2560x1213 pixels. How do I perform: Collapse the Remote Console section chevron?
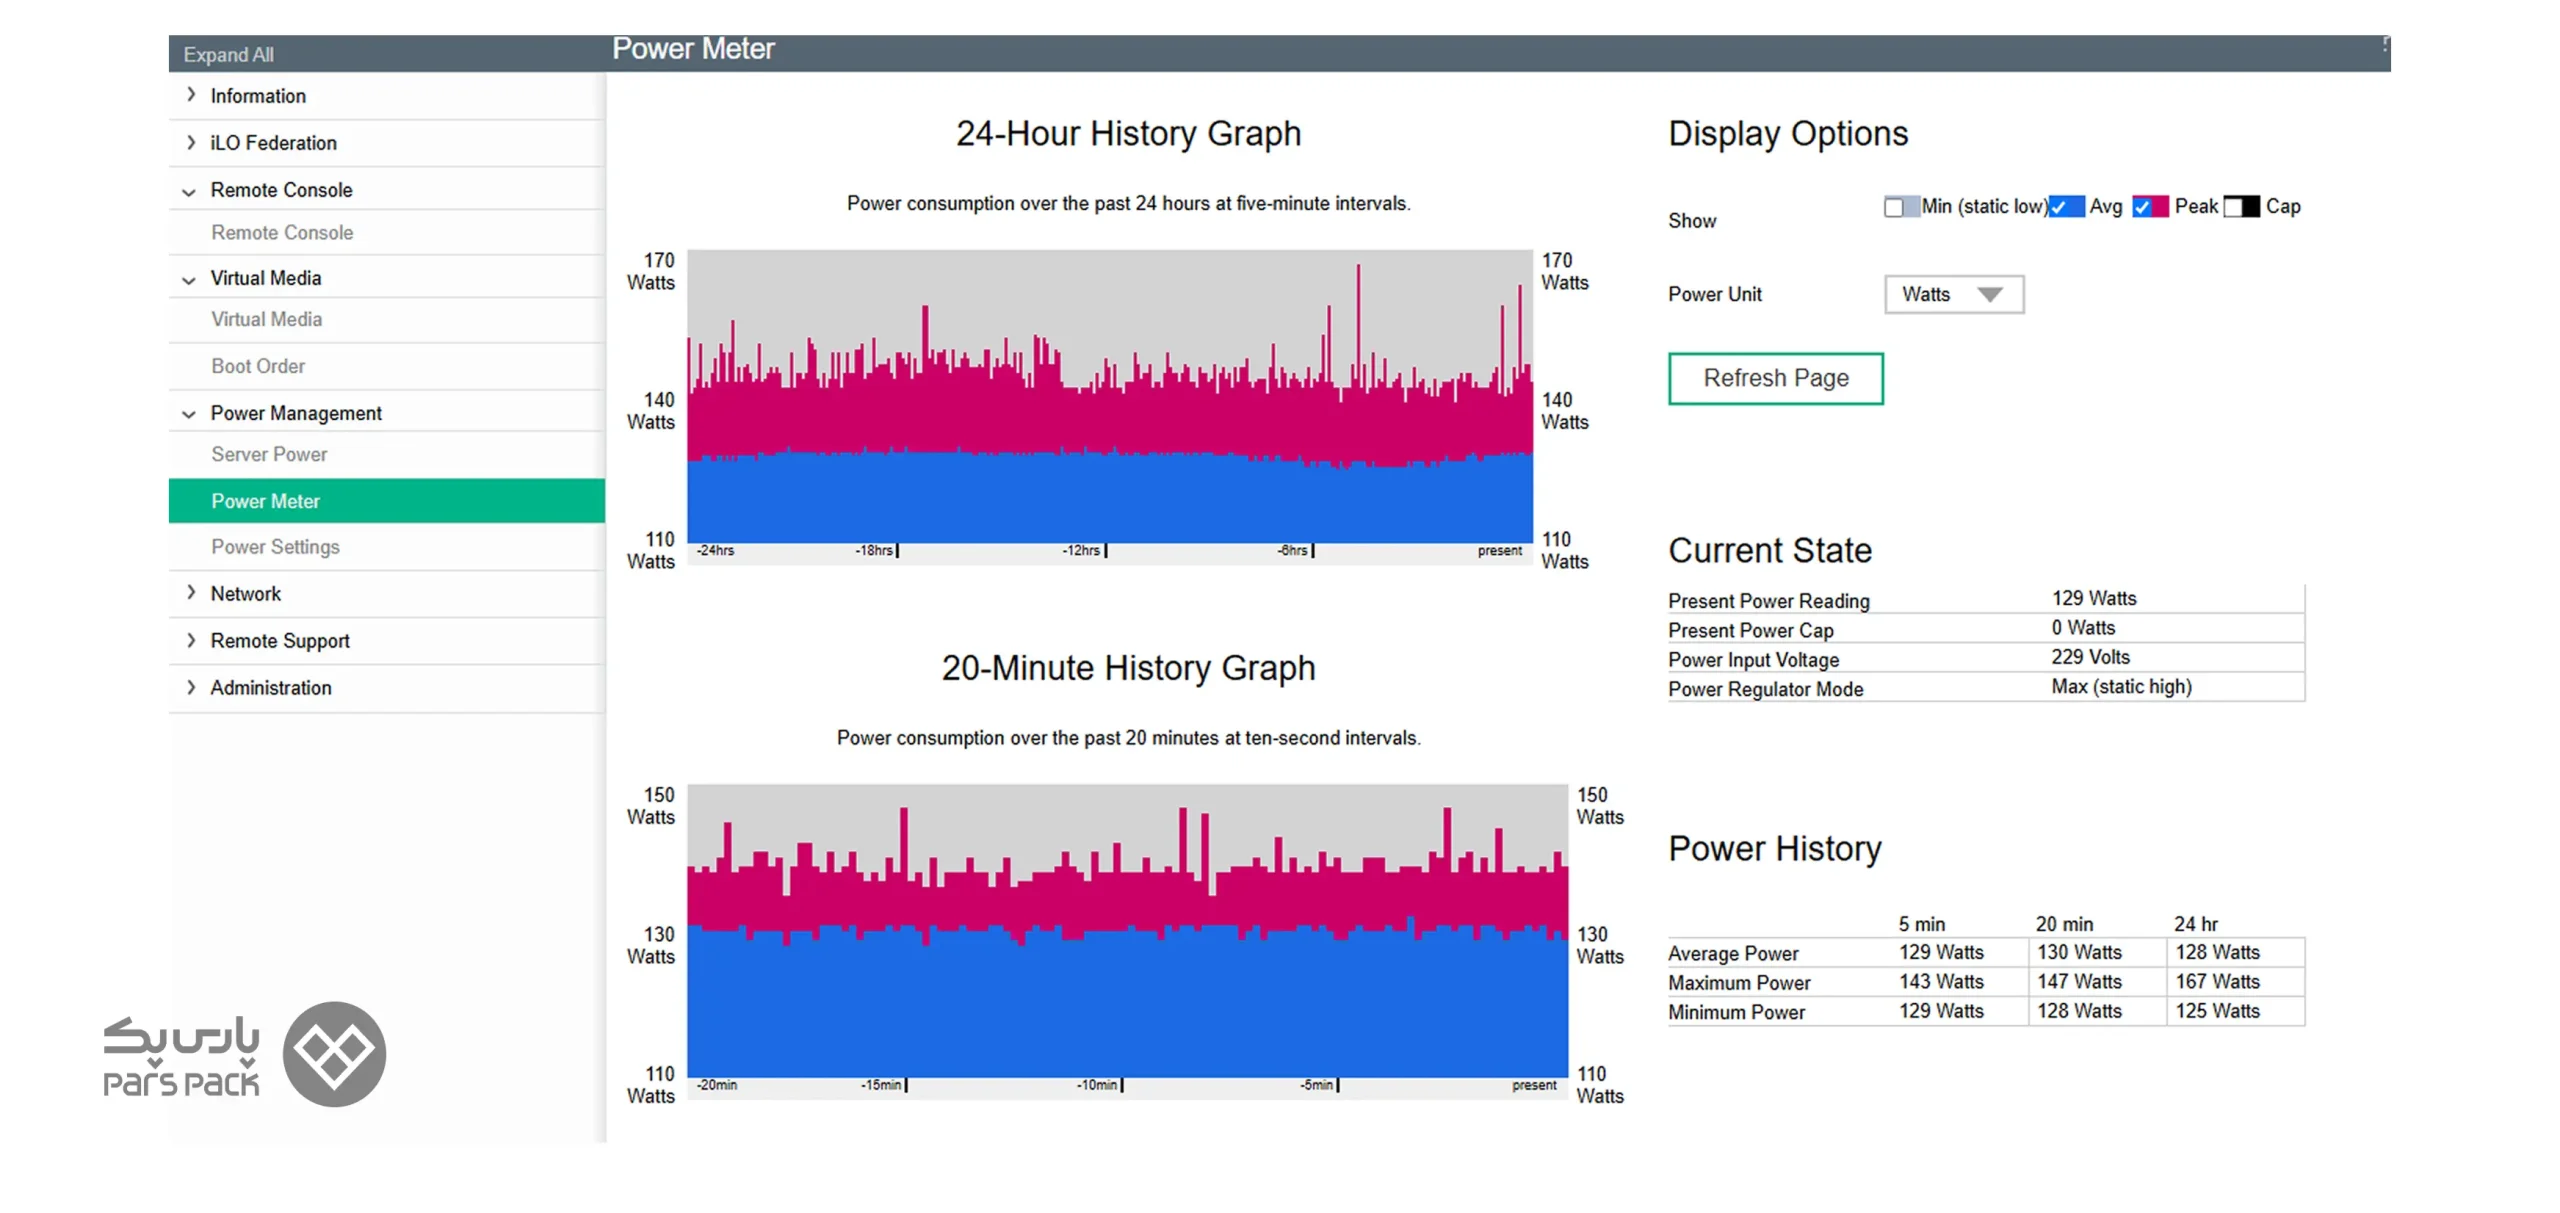[x=189, y=191]
